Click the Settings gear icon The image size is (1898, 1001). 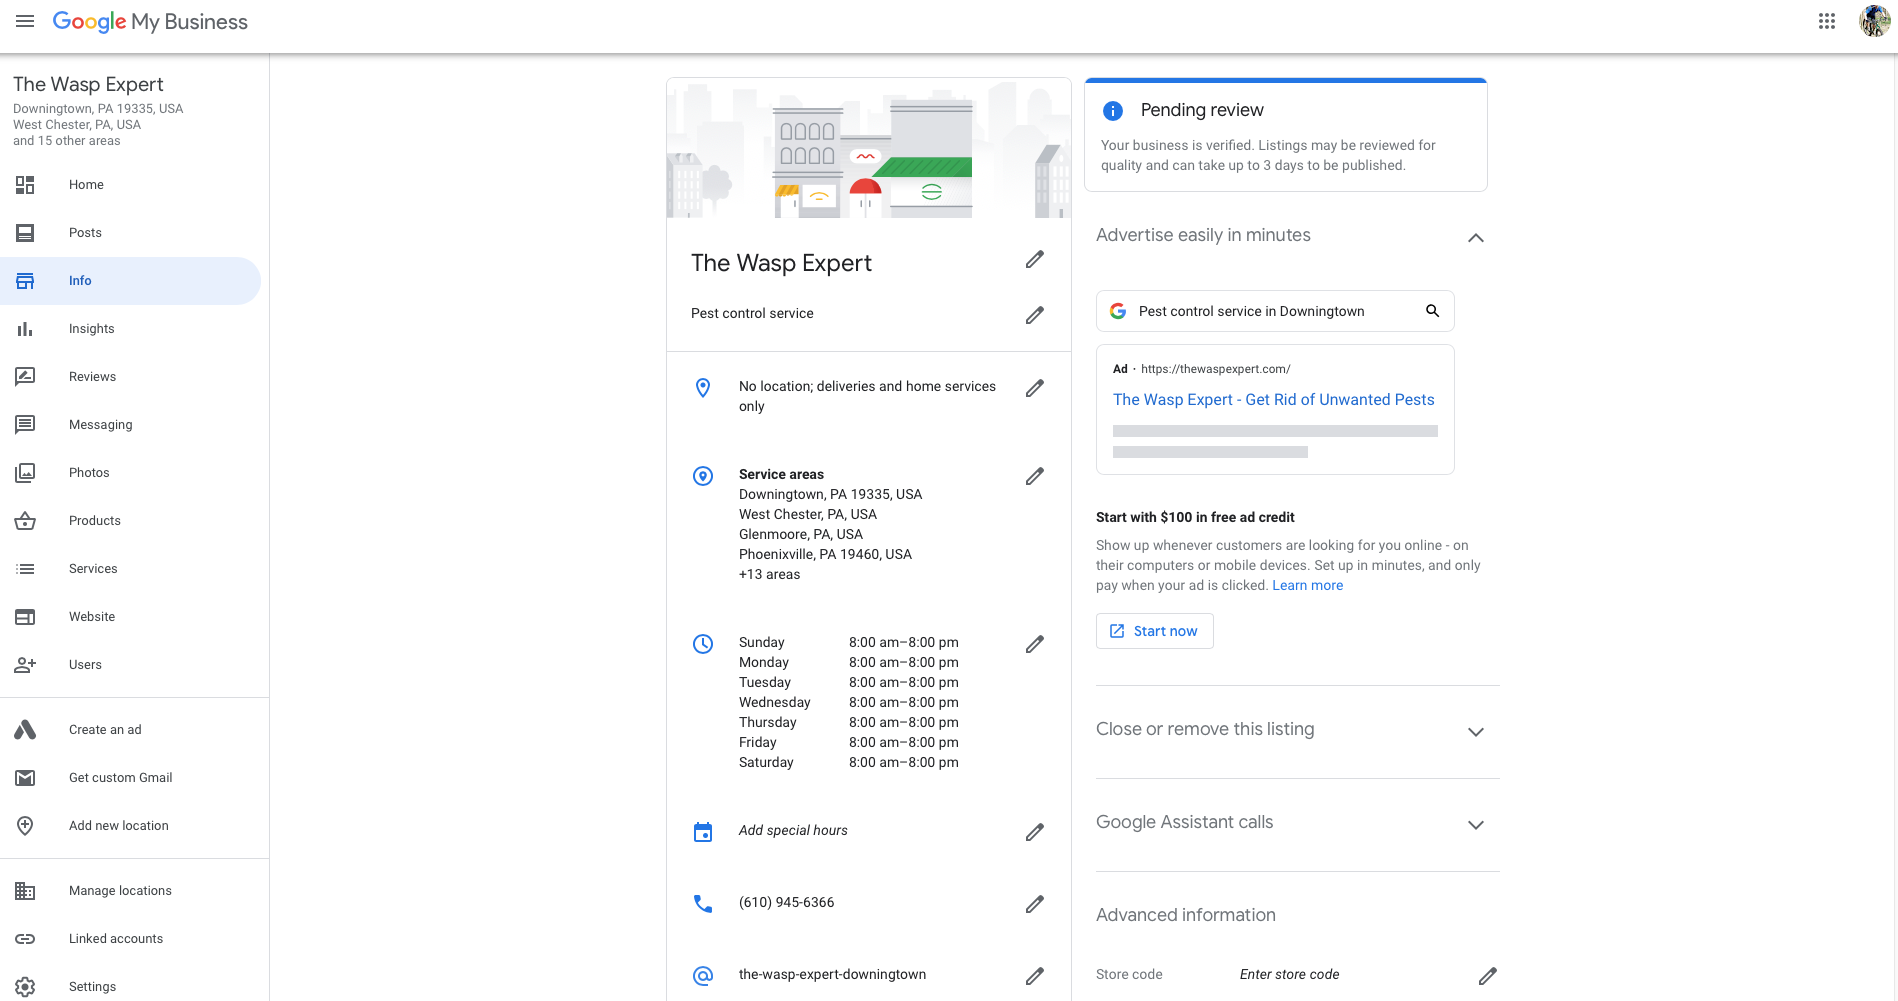(x=25, y=987)
